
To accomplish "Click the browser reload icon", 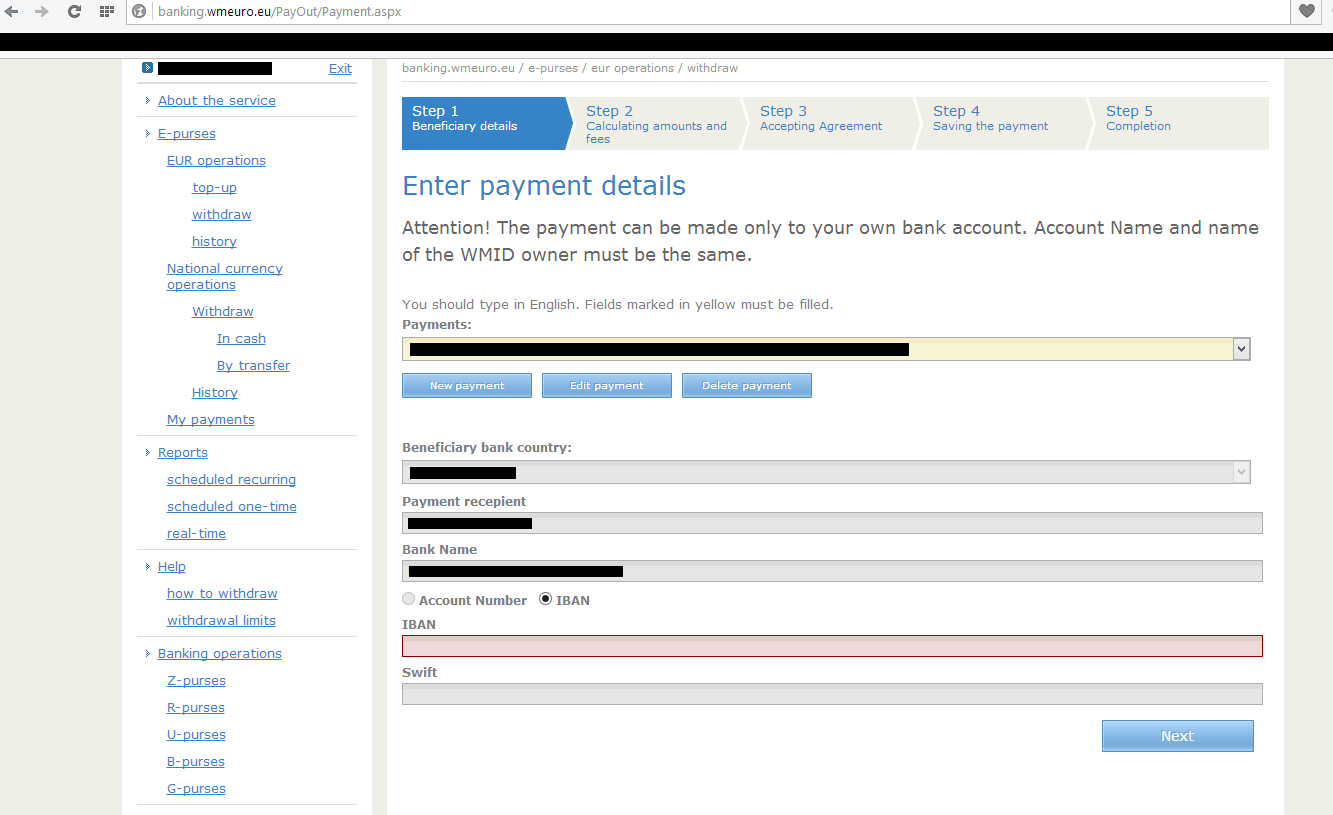I will click(x=73, y=12).
